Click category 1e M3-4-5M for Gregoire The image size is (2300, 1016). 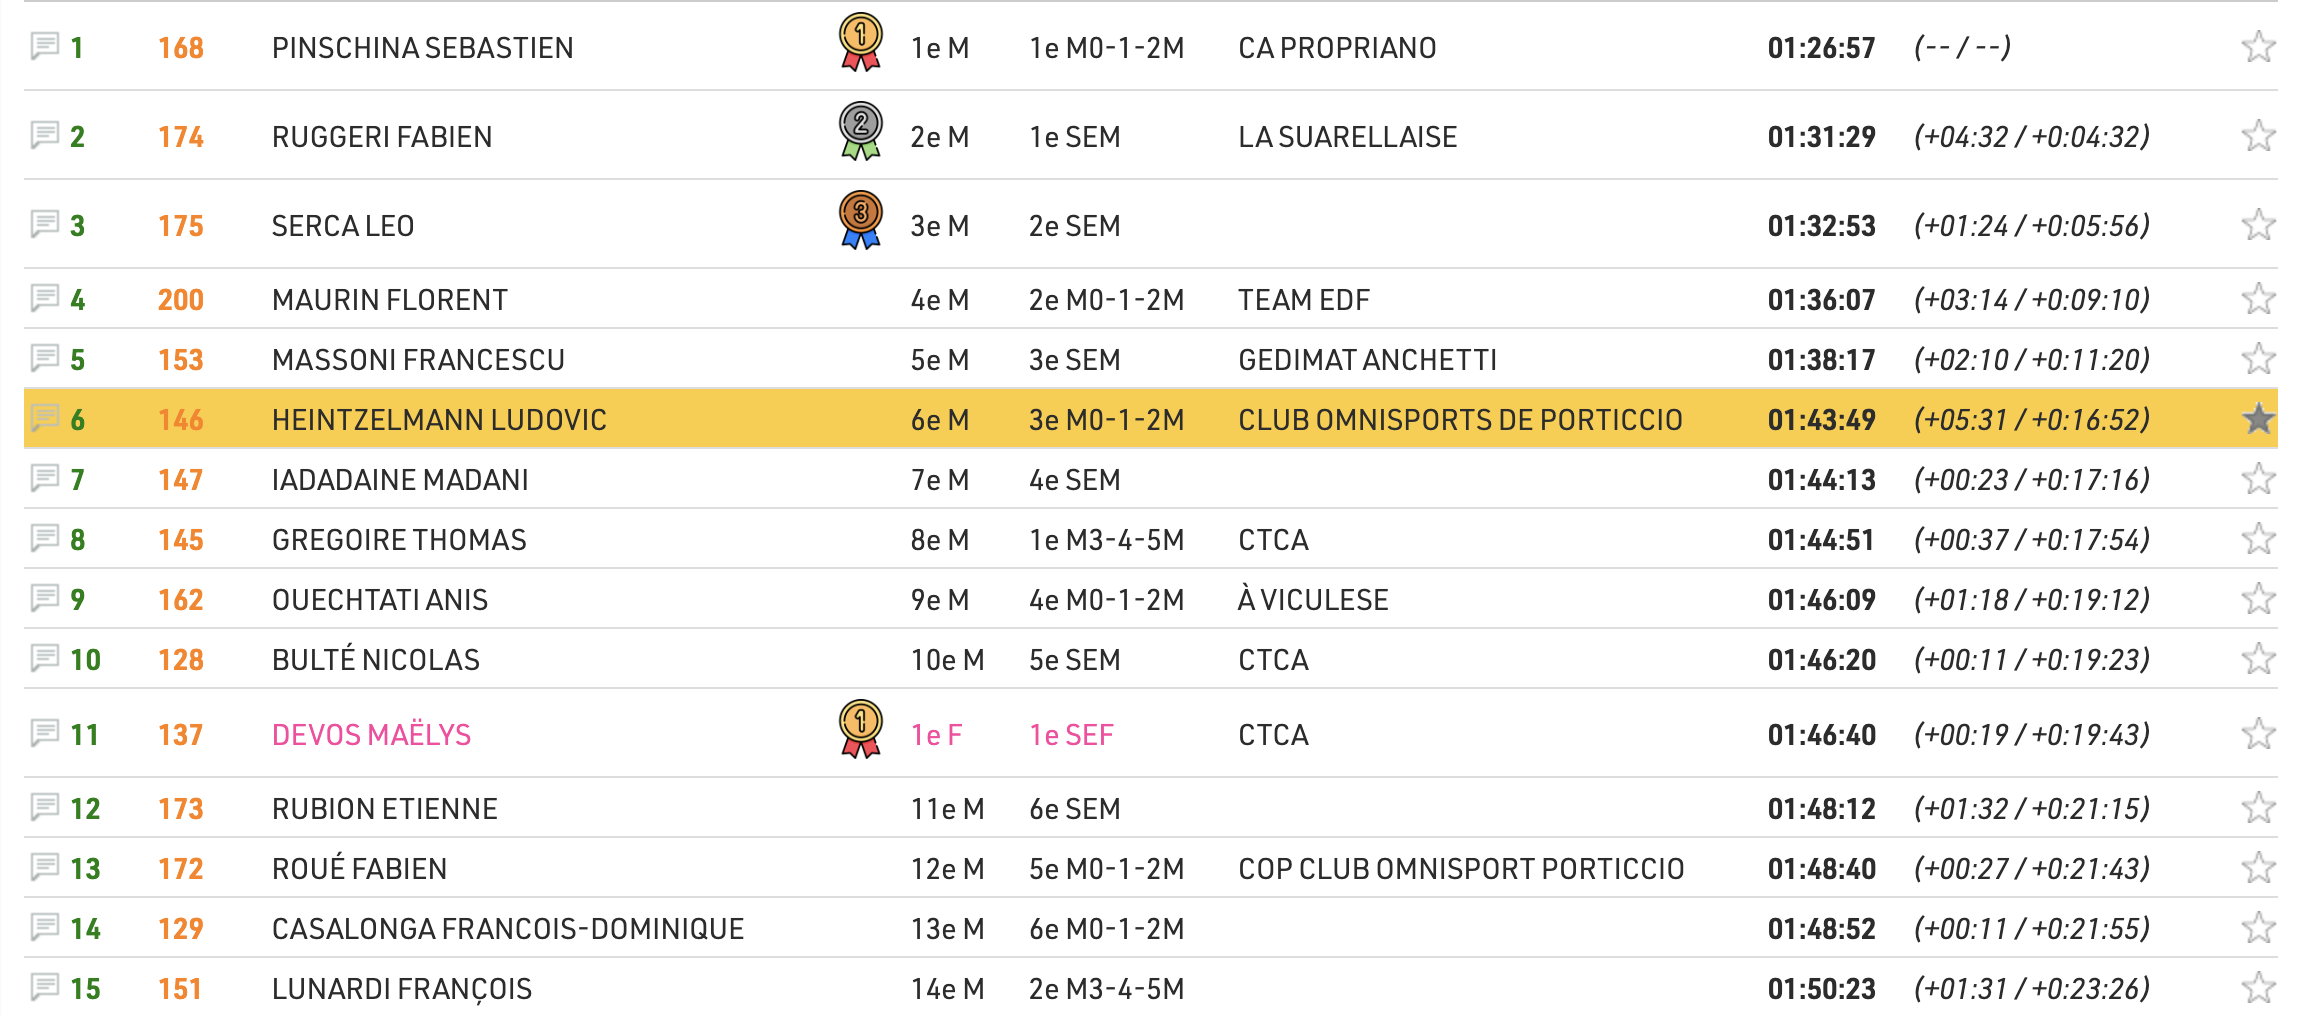[x=1106, y=540]
